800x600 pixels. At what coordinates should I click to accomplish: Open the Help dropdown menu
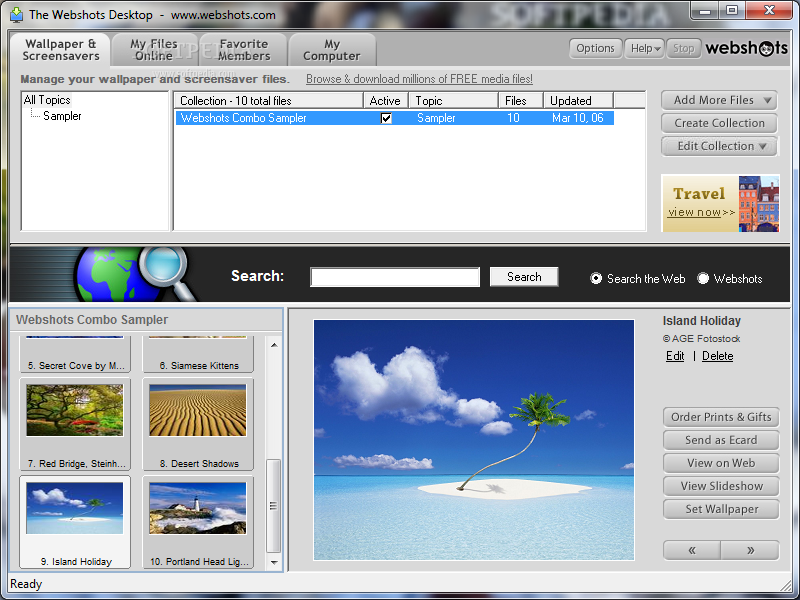point(644,48)
